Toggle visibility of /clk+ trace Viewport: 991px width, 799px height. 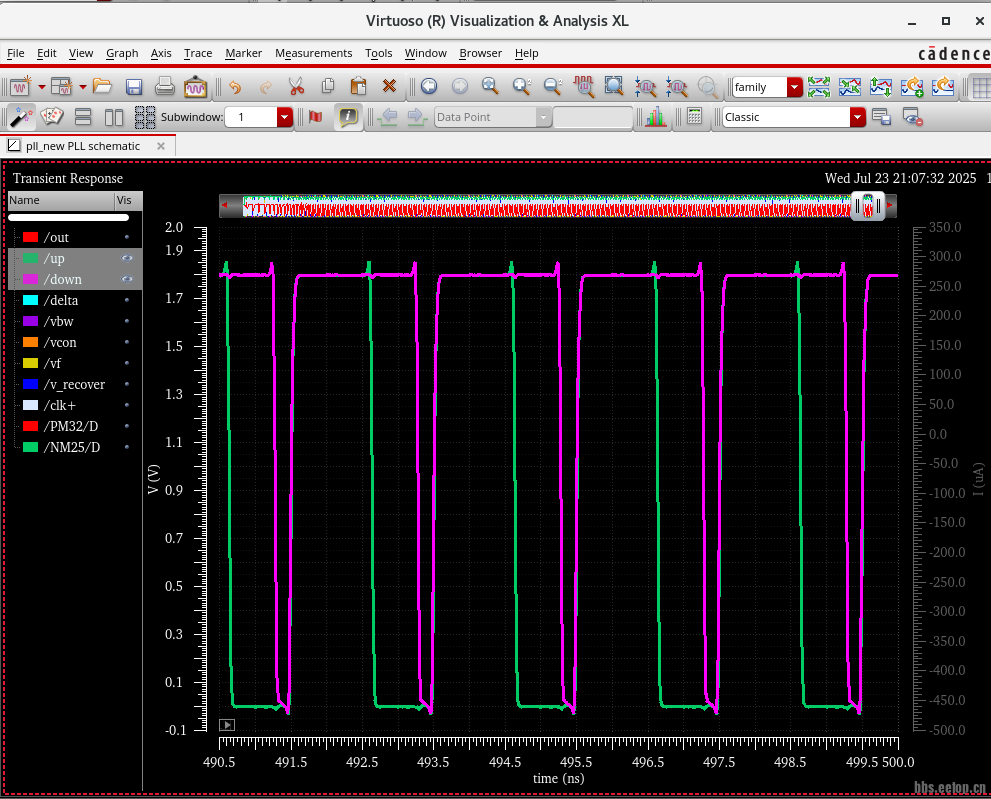click(x=127, y=405)
